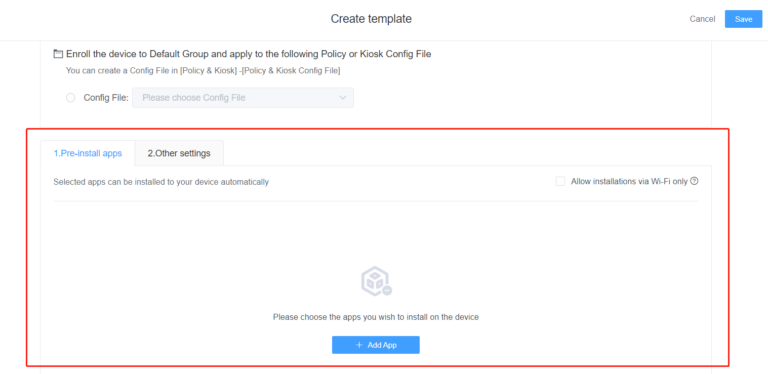Click the plus icon on Add App
Screen dimensions: 768x374
[x=359, y=345]
